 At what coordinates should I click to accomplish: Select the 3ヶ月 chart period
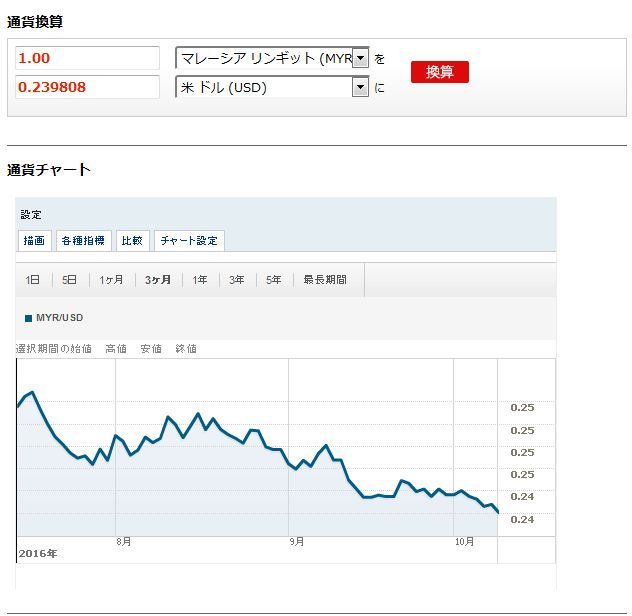click(158, 280)
